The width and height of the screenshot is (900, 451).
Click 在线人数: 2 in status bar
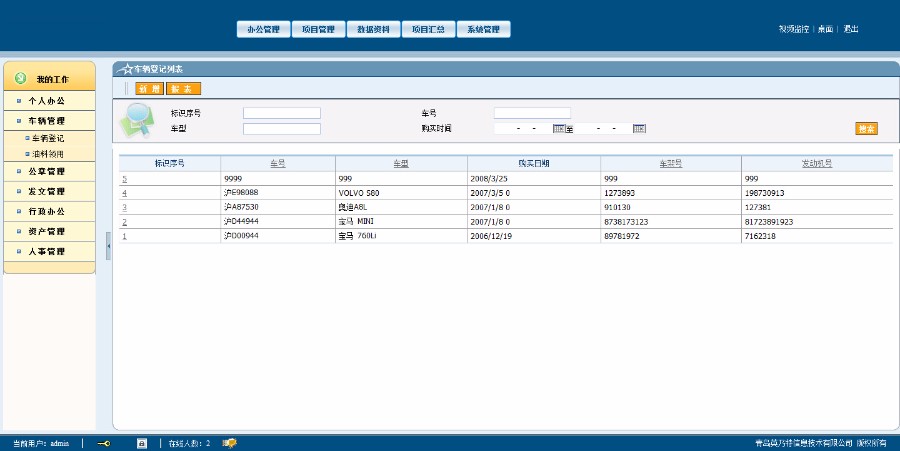[189, 444]
